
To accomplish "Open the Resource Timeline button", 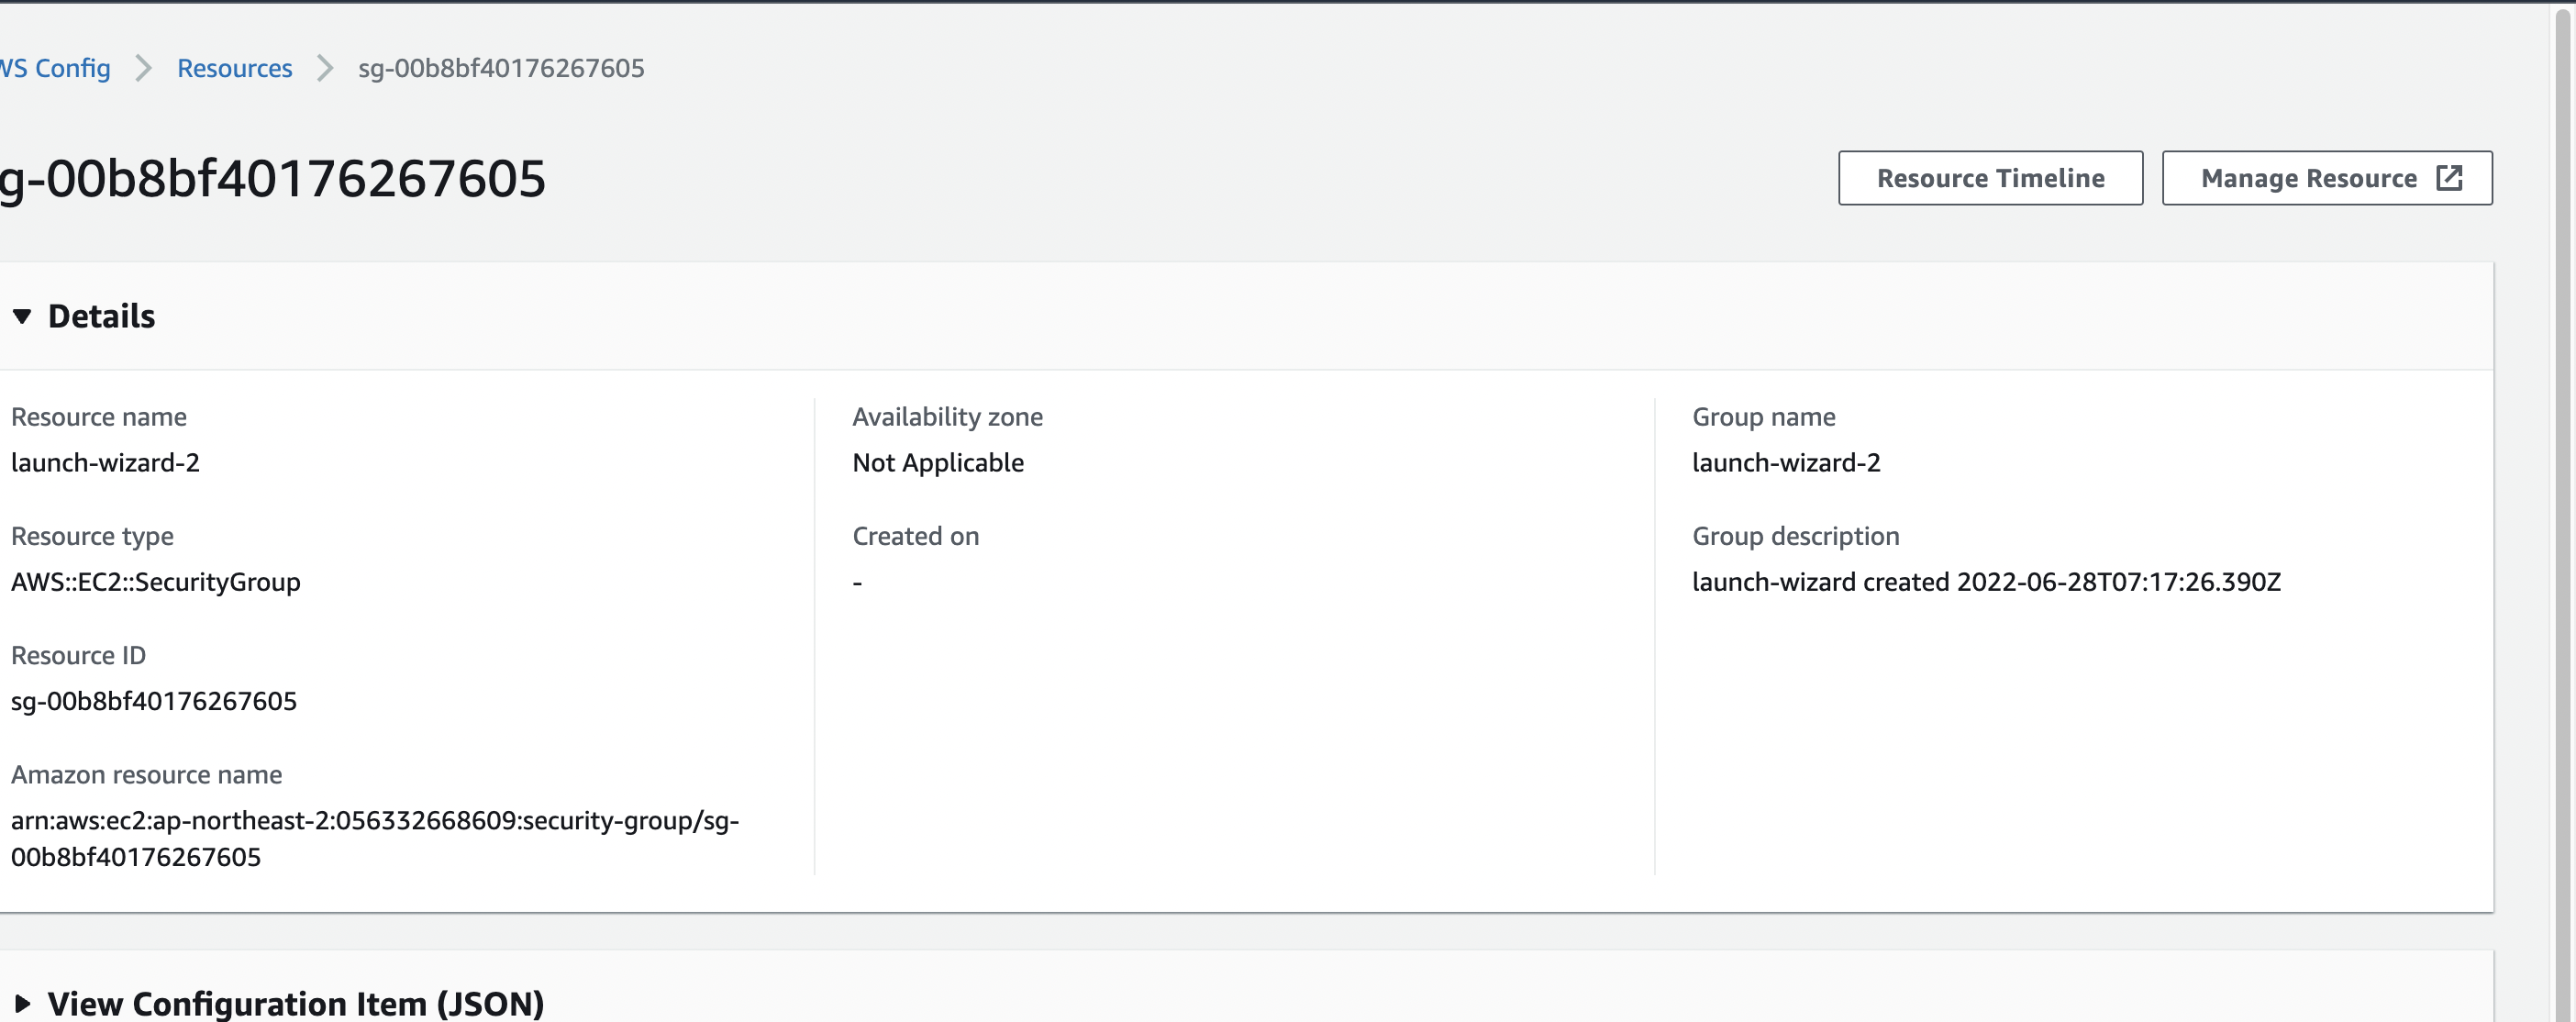I will [x=1990, y=178].
